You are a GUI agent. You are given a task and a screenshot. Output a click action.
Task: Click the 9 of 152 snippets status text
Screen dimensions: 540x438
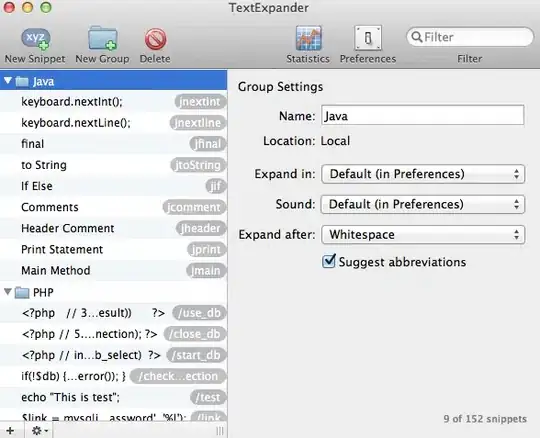click(x=485, y=419)
